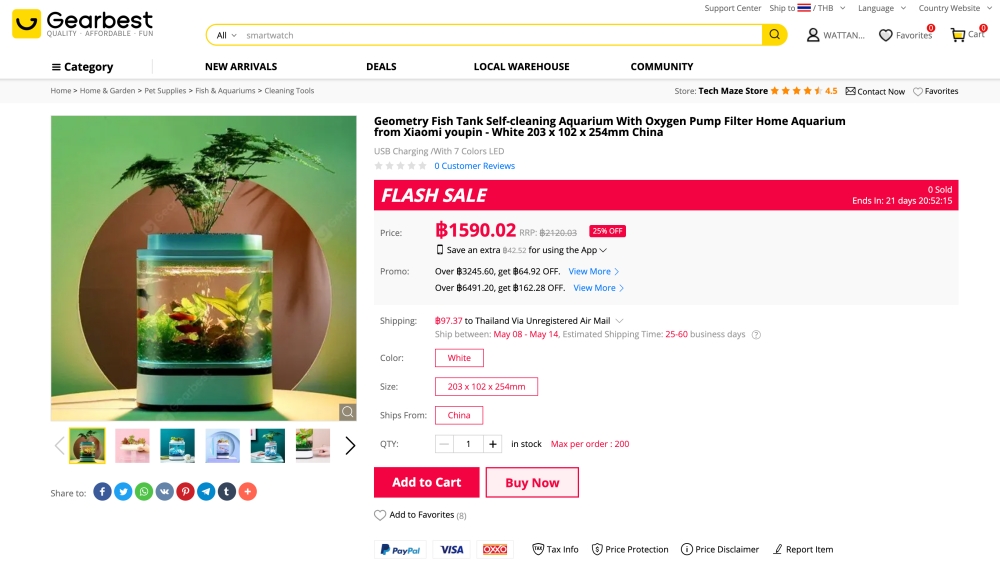Expand the shipping method dropdown
The height and width of the screenshot is (572, 1000).
coord(620,321)
